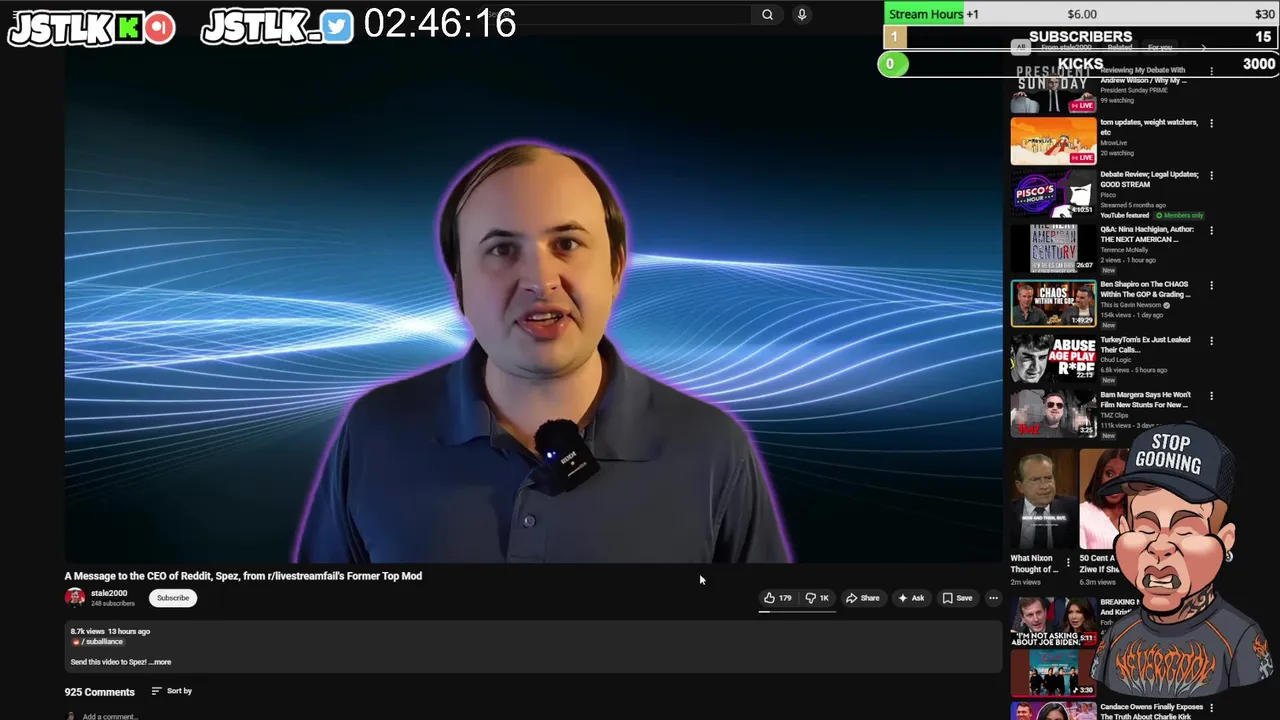Subscribe to stale2000 channel
Viewport: 1280px width, 720px height.
pos(173,598)
